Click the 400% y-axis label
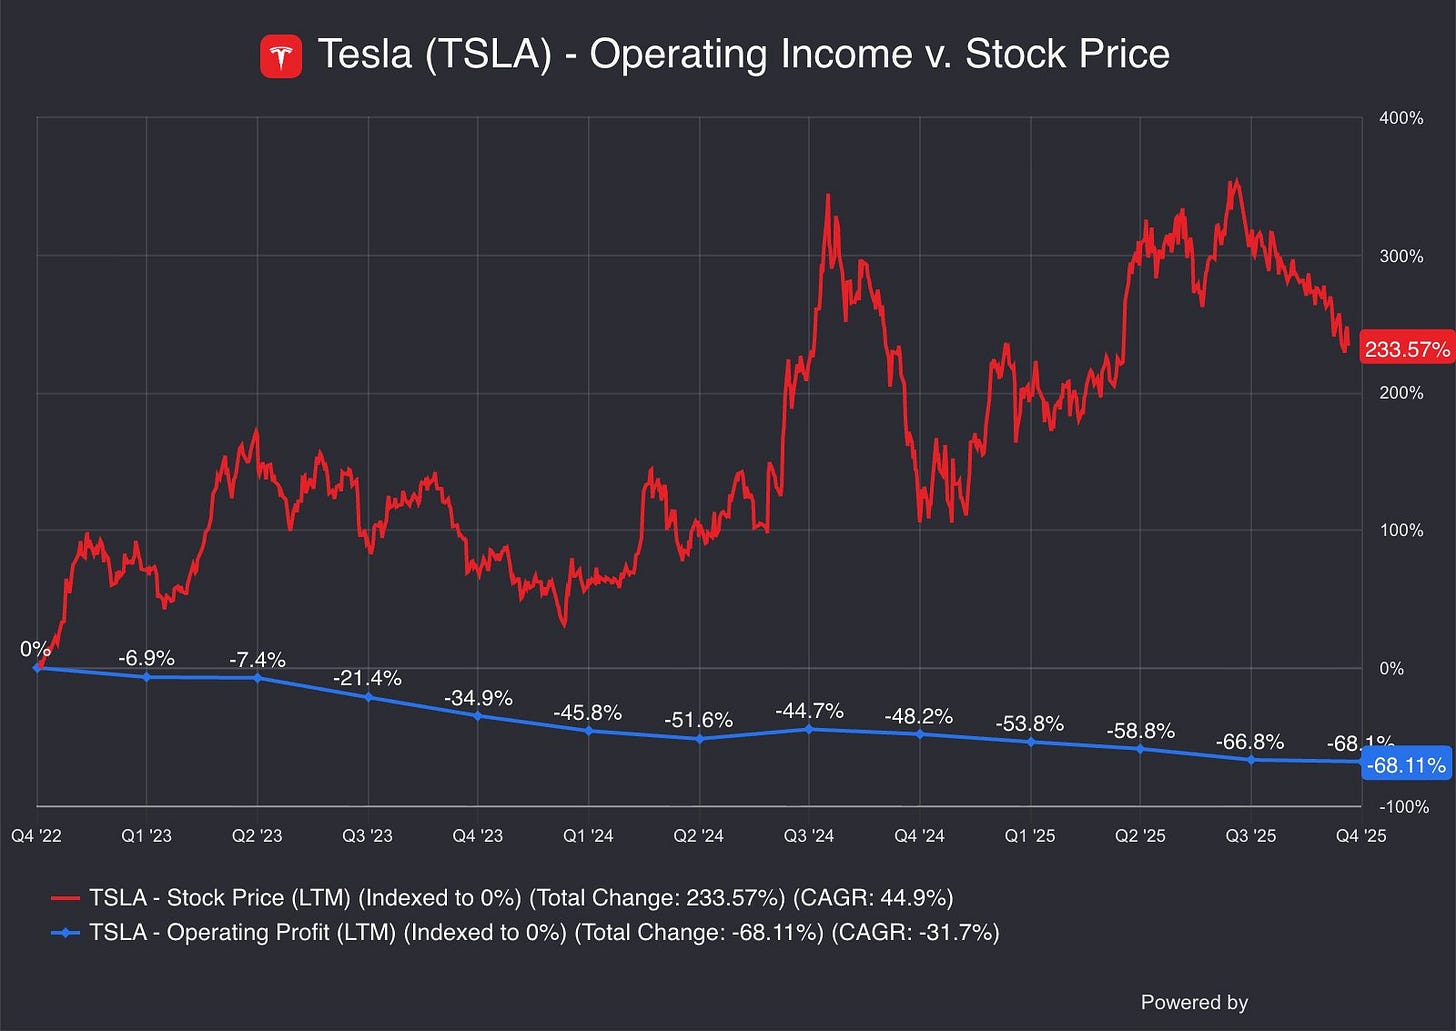 tap(1401, 118)
